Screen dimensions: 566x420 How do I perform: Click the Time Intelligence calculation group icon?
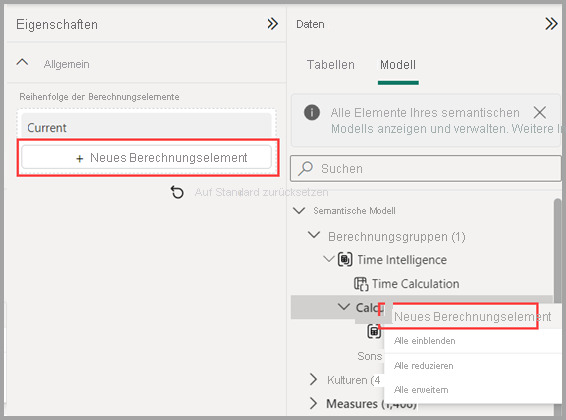345,259
